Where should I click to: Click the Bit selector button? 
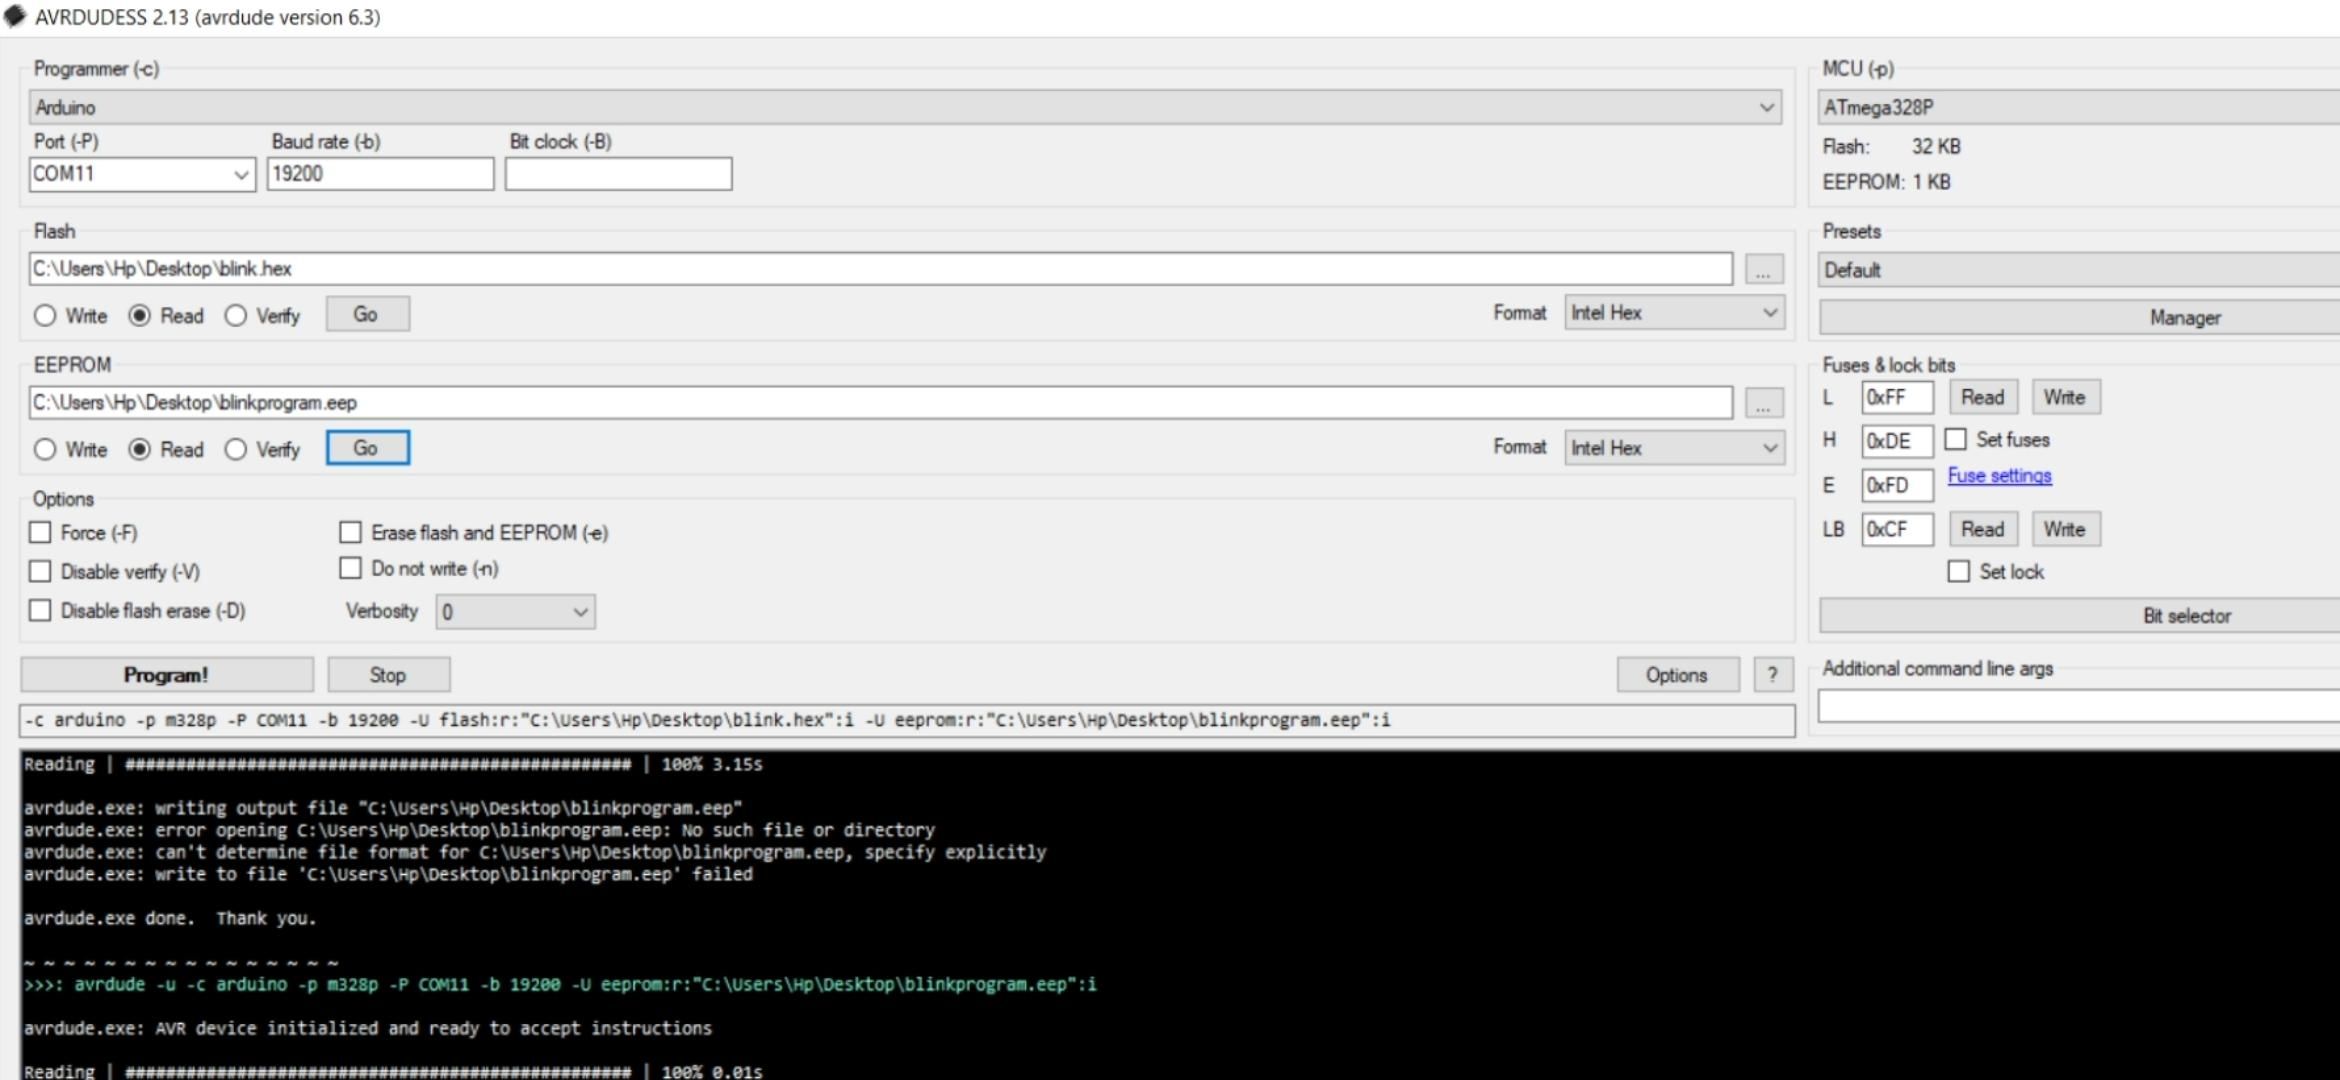pos(2188,615)
